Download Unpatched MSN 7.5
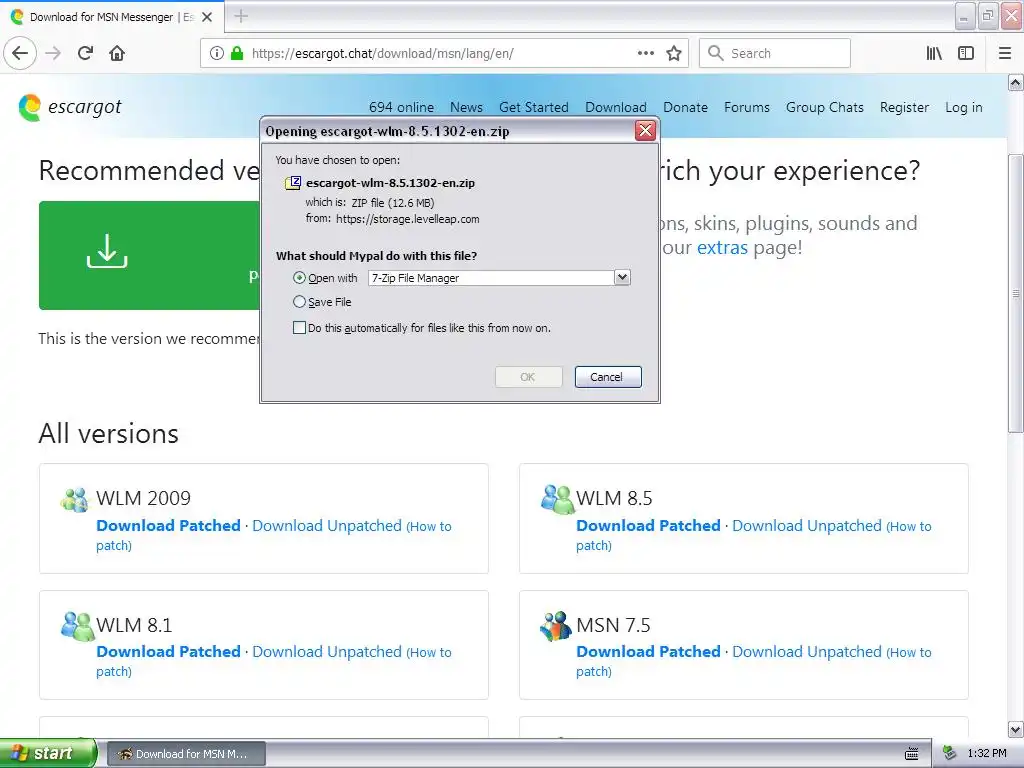 [807, 652]
